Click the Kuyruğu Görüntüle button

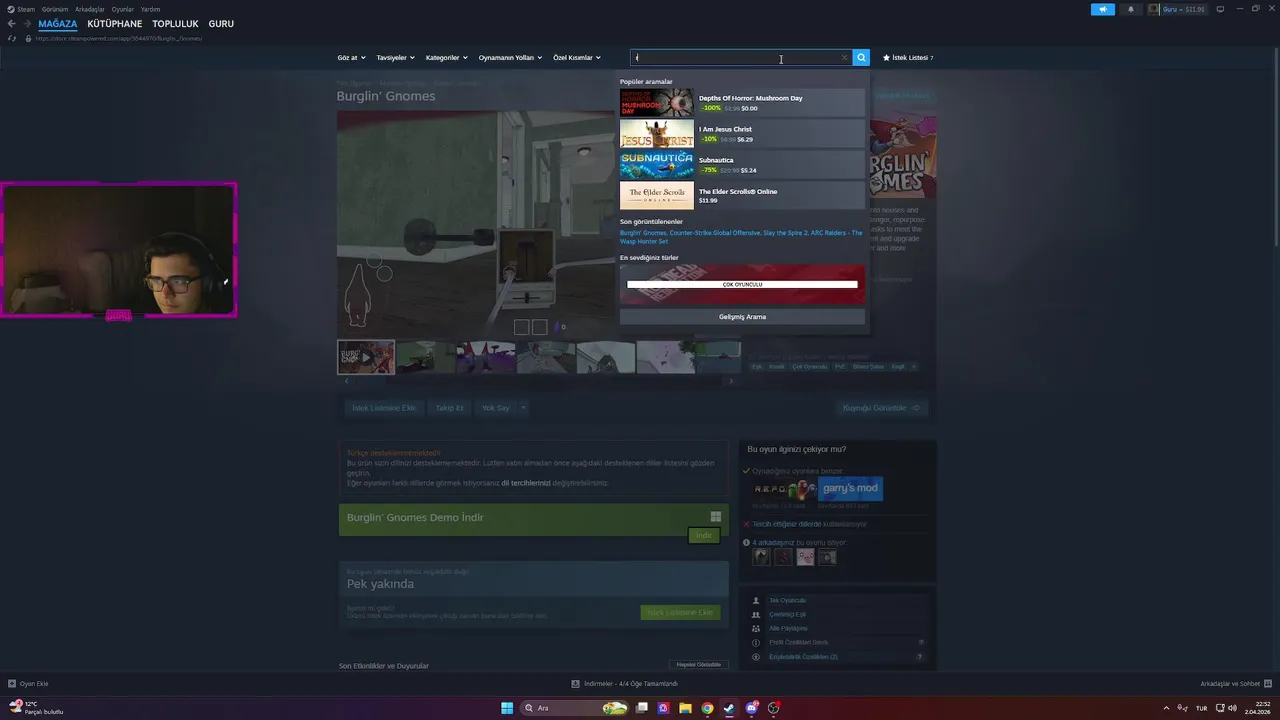882,408
